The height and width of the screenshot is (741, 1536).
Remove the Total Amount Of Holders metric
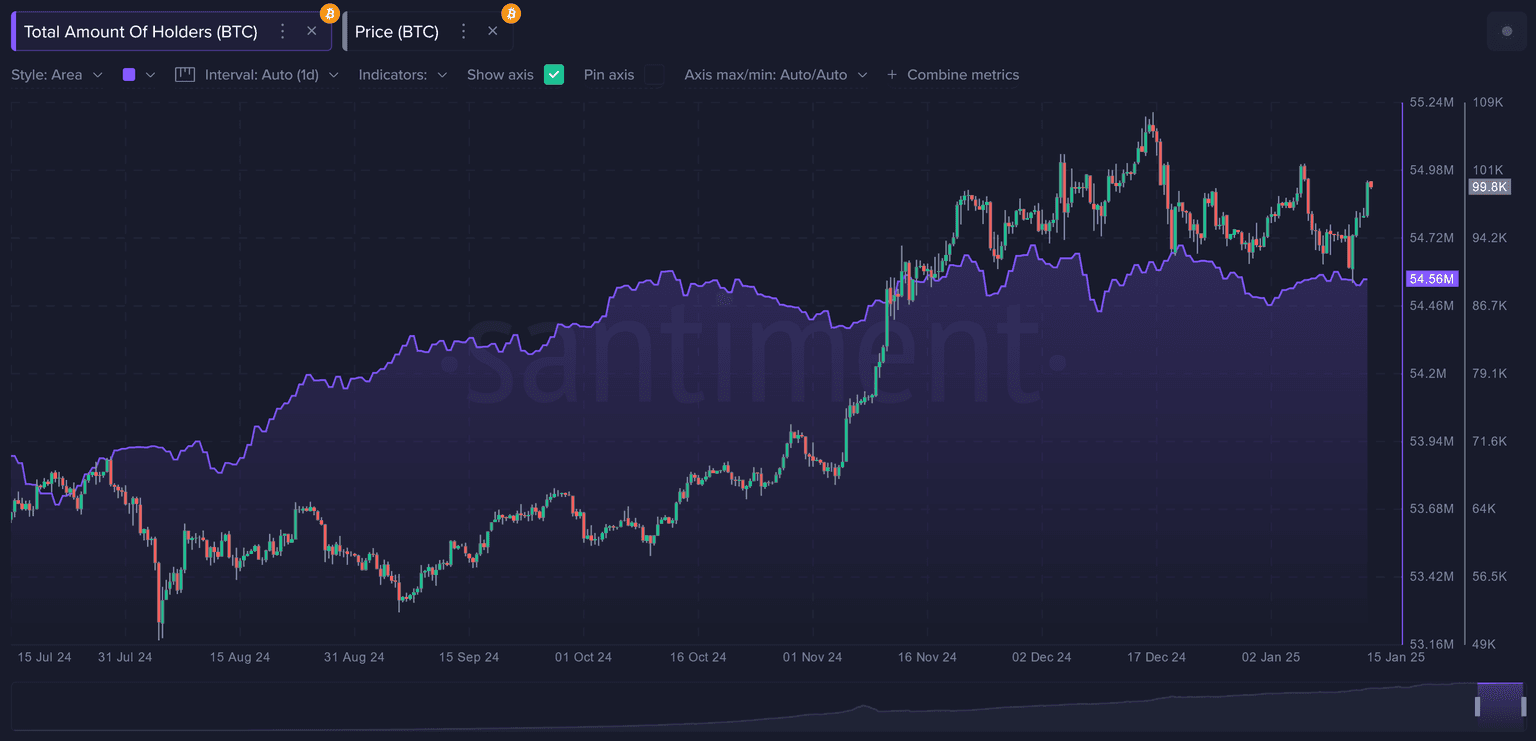pyautogui.click(x=312, y=31)
